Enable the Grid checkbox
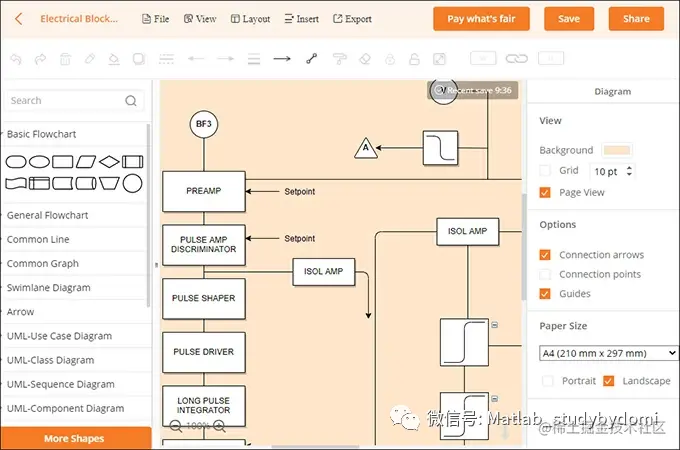The width and height of the screenshot is (680, 450). coord(545,170)
